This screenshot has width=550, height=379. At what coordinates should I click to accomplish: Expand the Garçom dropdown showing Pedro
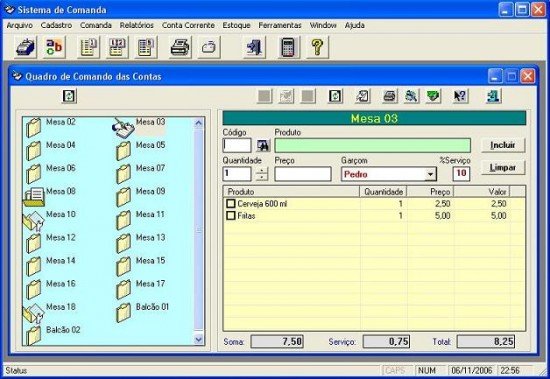[430, 174]
